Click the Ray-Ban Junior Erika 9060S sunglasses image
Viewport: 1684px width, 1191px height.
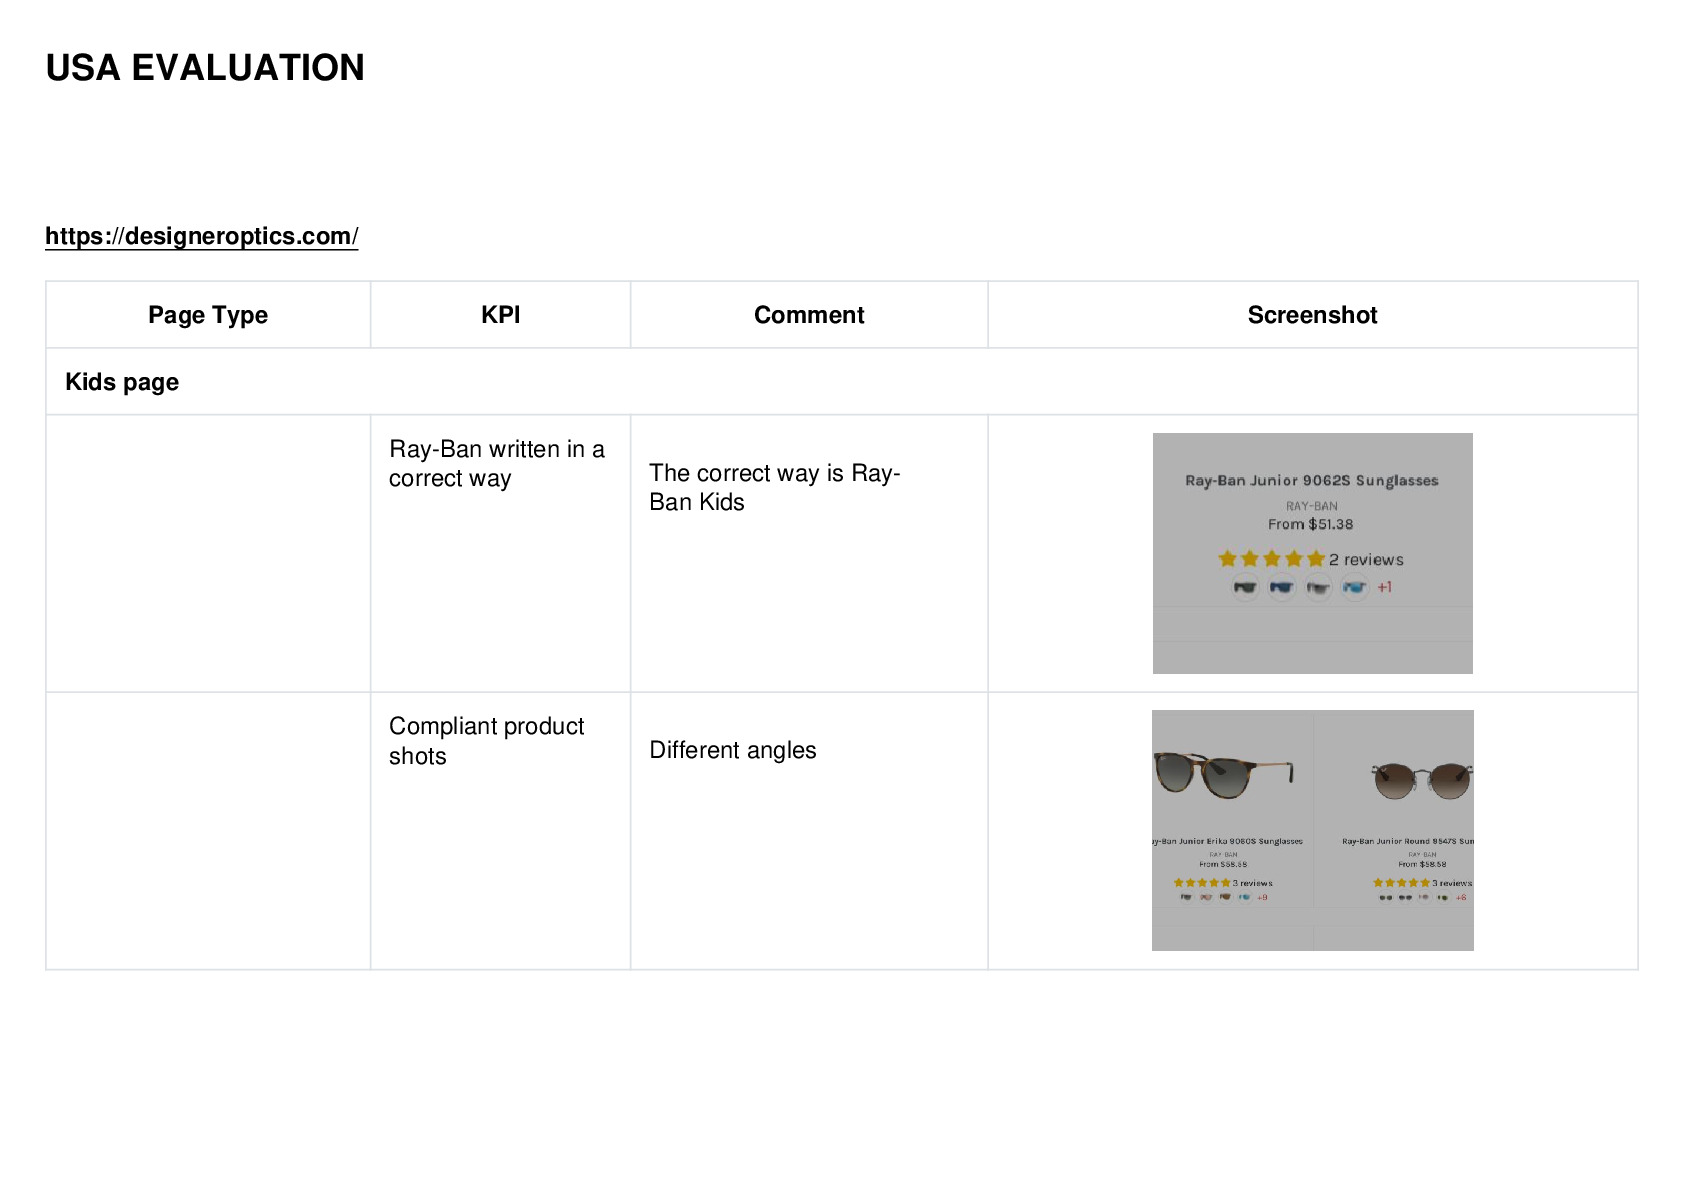pyautogui.click(x=1224, y=775)
